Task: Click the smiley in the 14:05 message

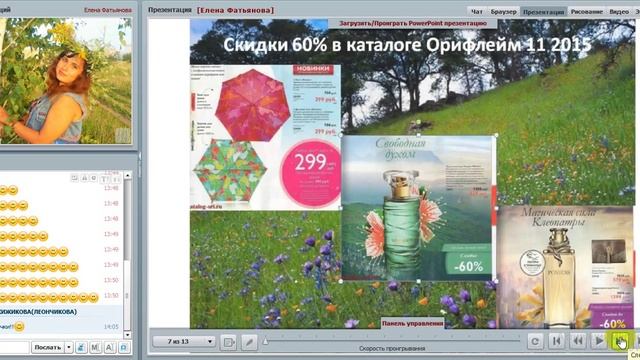Action: (19, 327)
